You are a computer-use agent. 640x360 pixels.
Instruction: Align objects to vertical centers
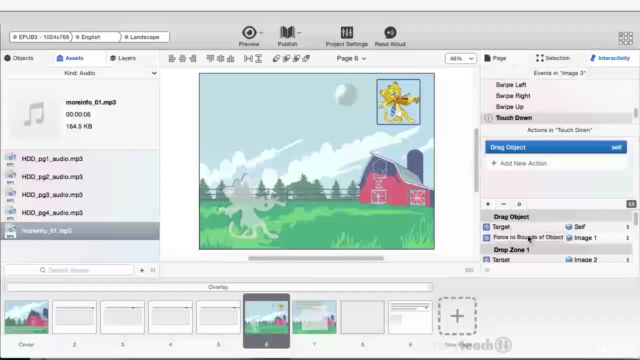click(220, 58)
